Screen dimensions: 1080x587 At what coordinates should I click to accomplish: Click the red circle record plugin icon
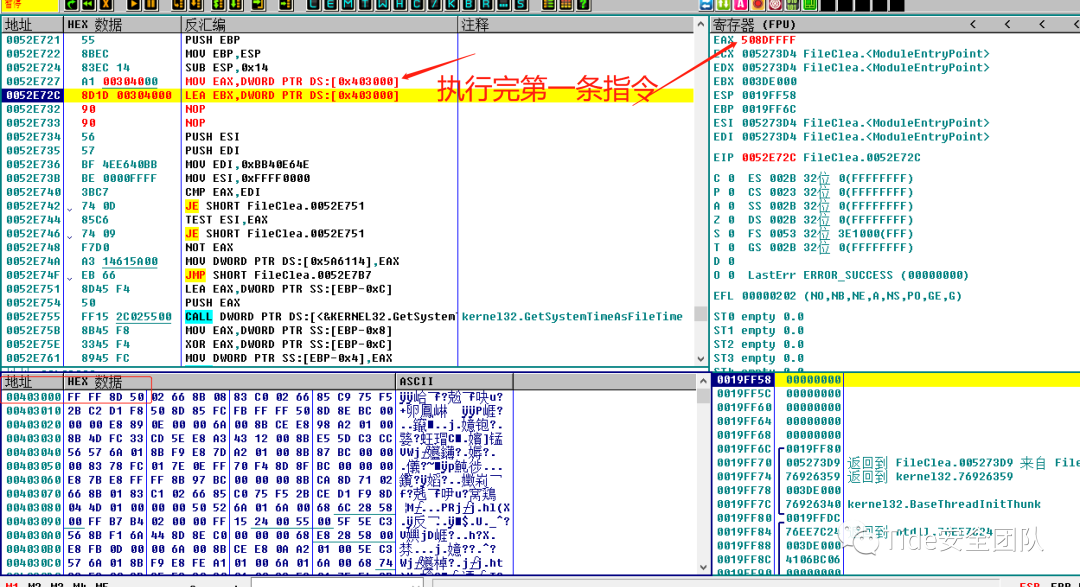coord(758,5)
